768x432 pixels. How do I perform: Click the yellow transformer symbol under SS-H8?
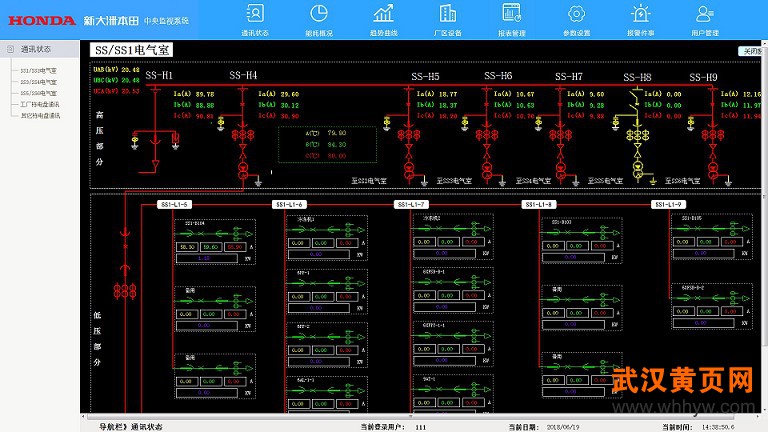[x=637, y=170]
